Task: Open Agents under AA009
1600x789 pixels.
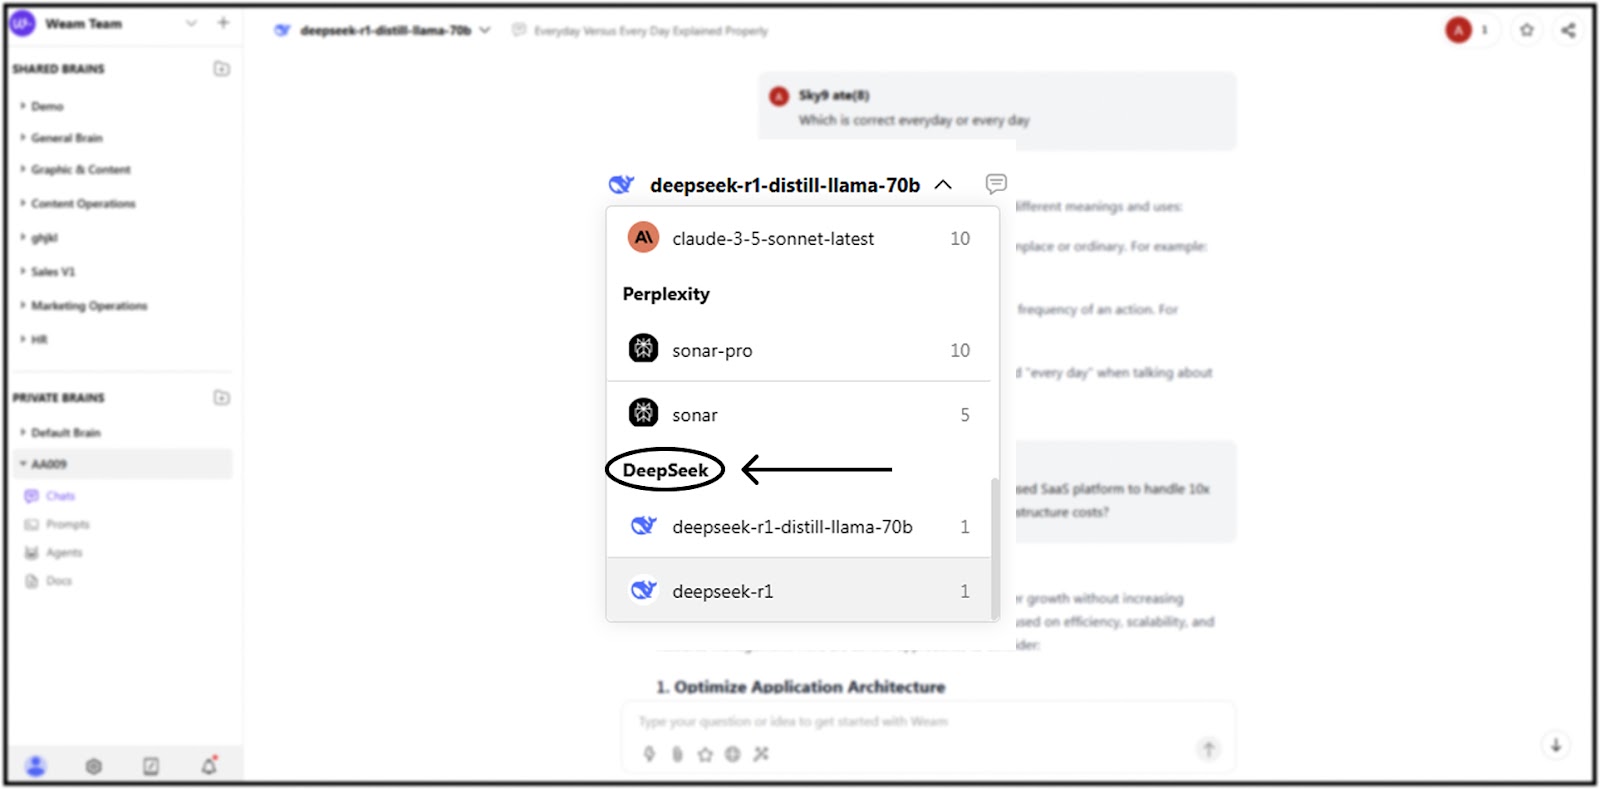Action: (64, 553)
